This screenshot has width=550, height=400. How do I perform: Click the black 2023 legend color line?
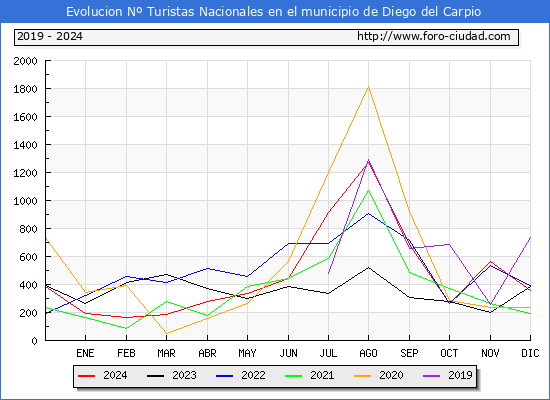click(x=155, y=376)
